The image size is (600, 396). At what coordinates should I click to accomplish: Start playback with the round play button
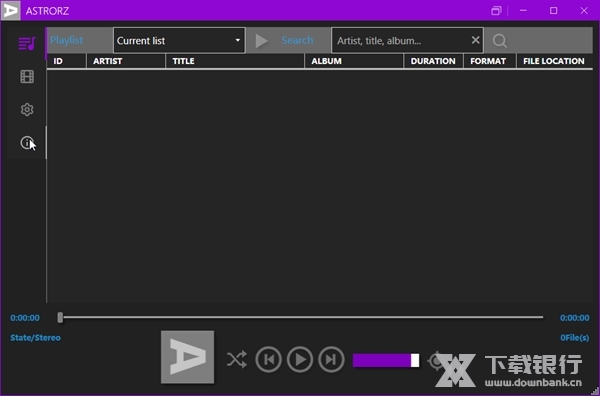click(300, 359)
